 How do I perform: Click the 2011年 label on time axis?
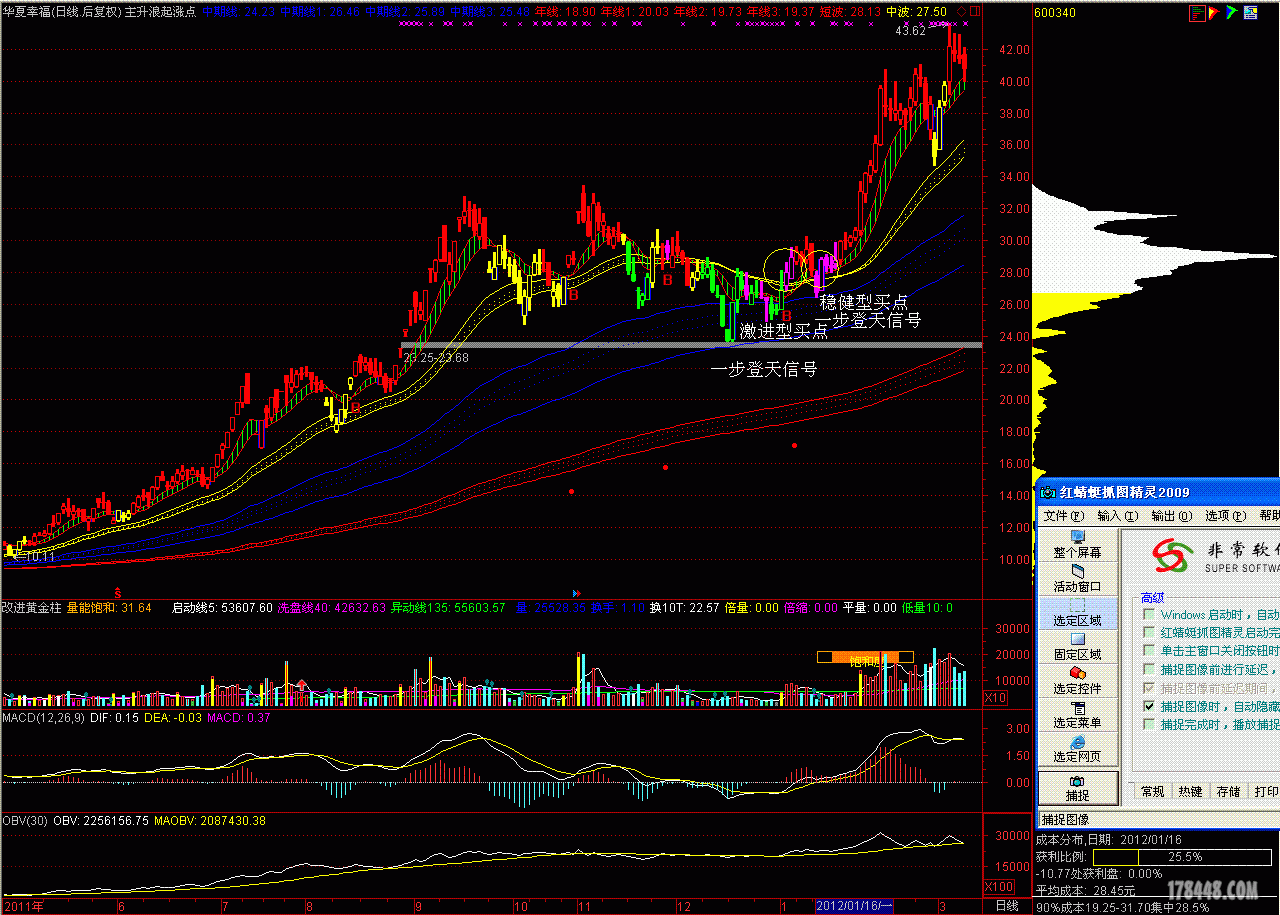coord(23,905)
